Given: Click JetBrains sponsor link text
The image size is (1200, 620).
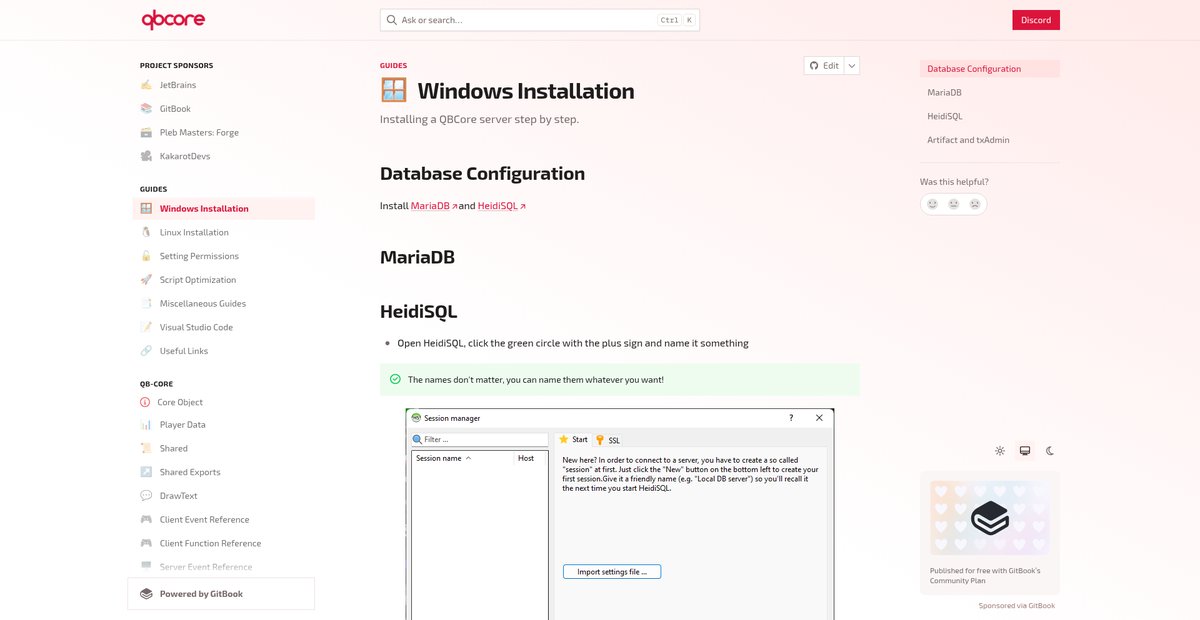Looking at the screenshot, I should [x=178, y=85].
